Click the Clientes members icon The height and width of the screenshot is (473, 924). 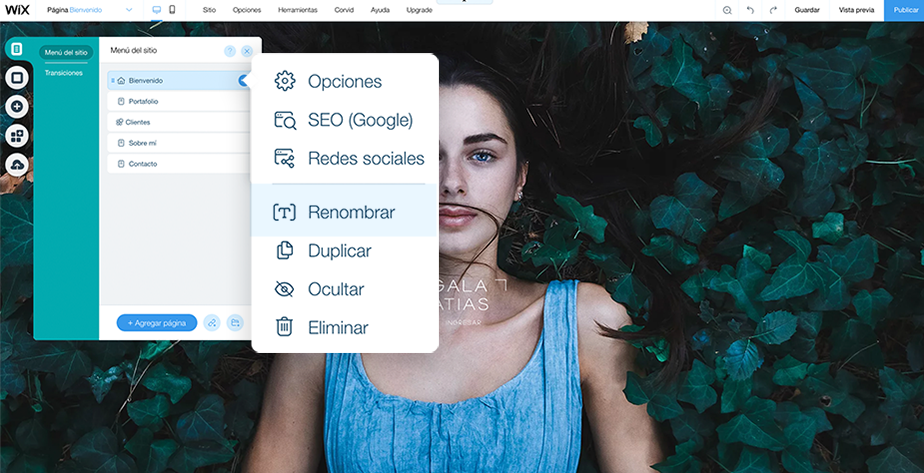pos(120,122)
